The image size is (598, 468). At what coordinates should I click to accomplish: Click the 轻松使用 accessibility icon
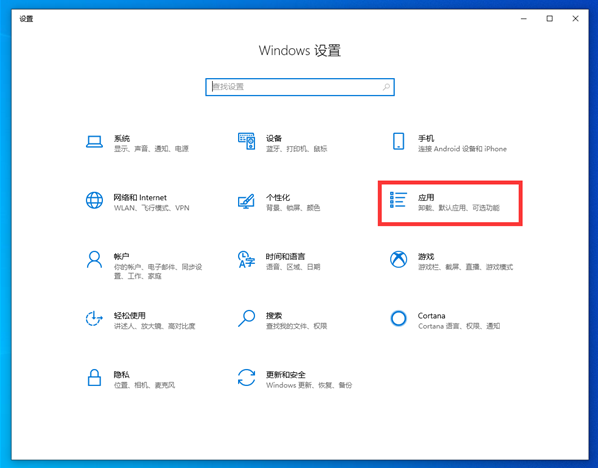[x=94, y=318]
